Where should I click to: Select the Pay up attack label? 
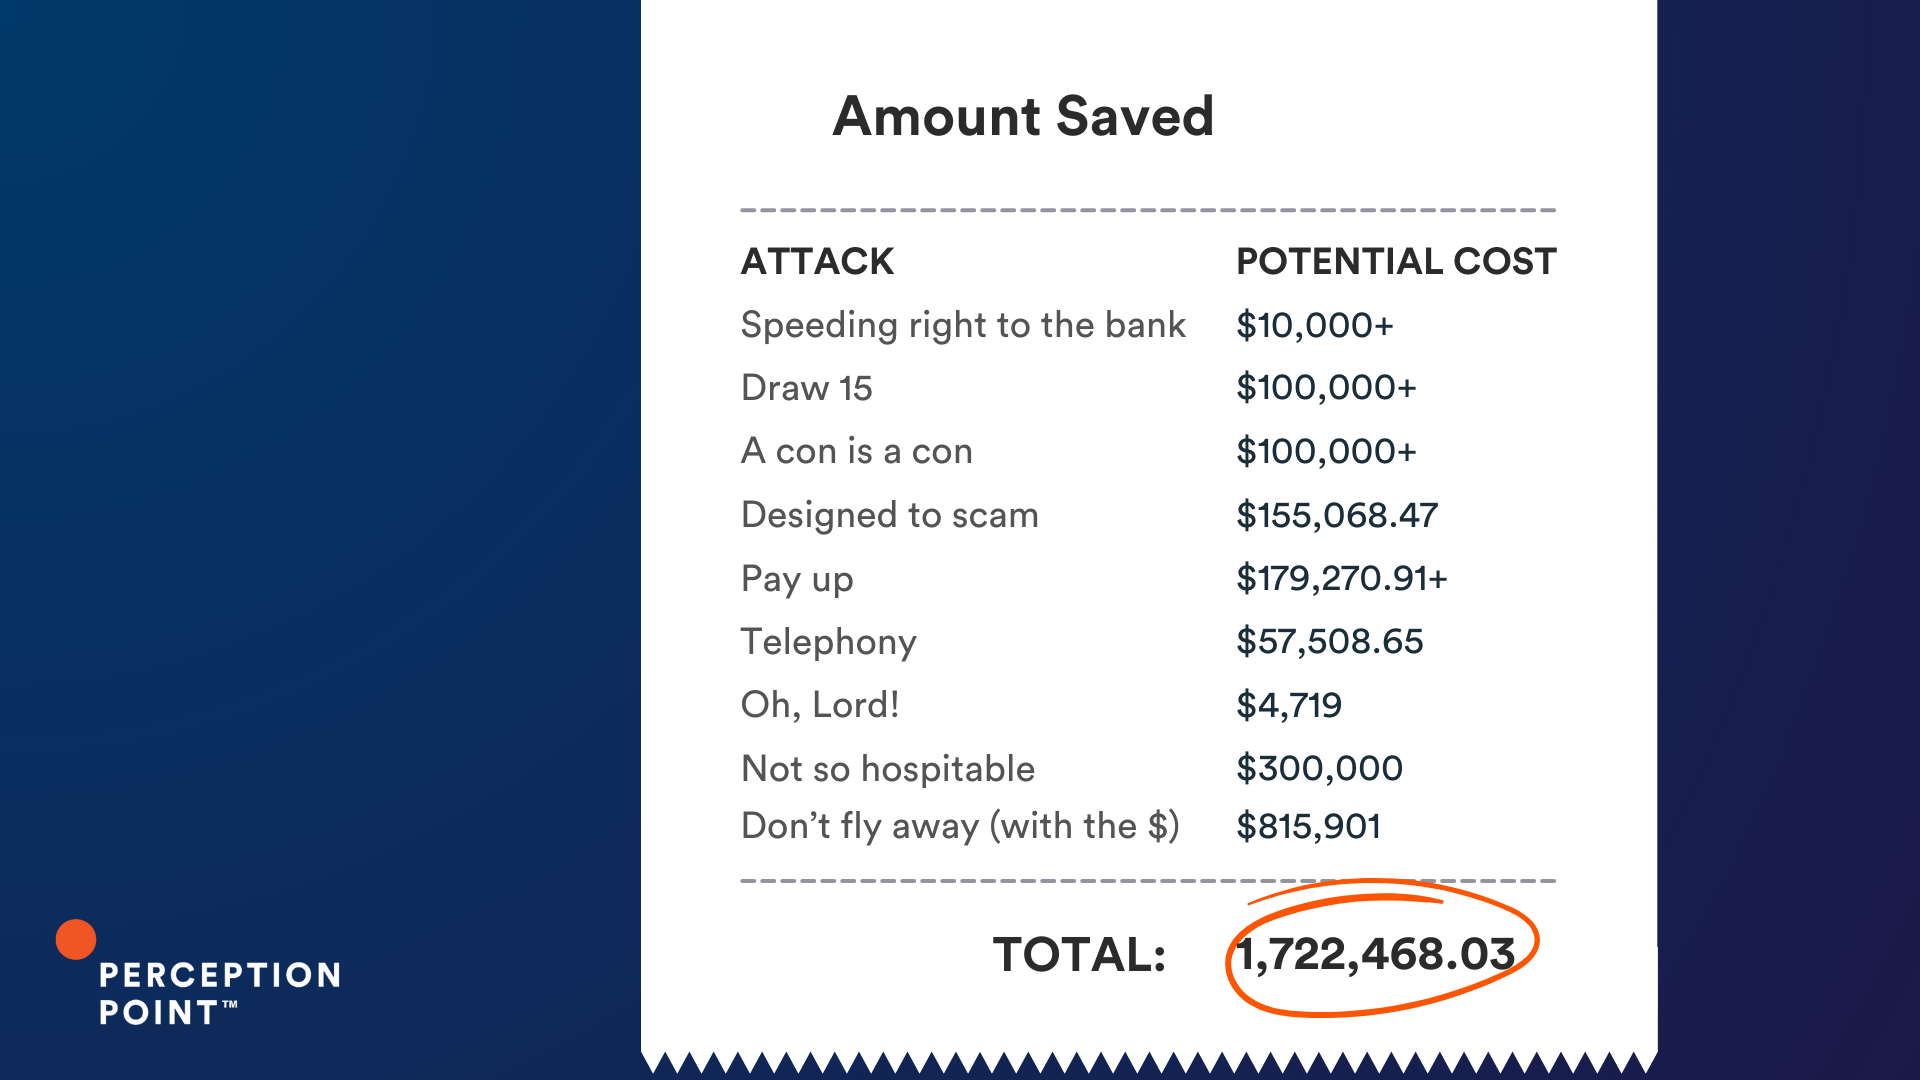[797, 579]
